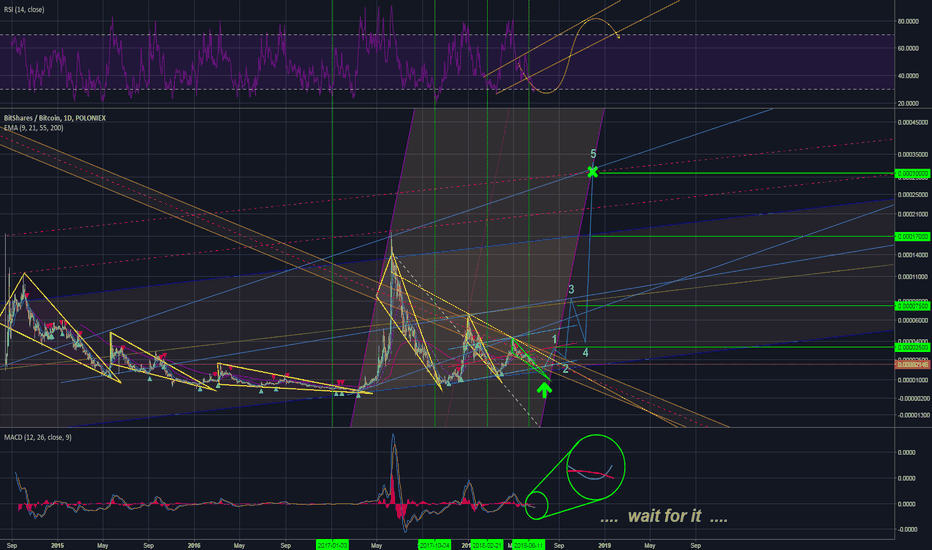This screenshot has height=550, width=932.
Task: Click the 2015 label on time axis
Action: (x=58, y=545)
